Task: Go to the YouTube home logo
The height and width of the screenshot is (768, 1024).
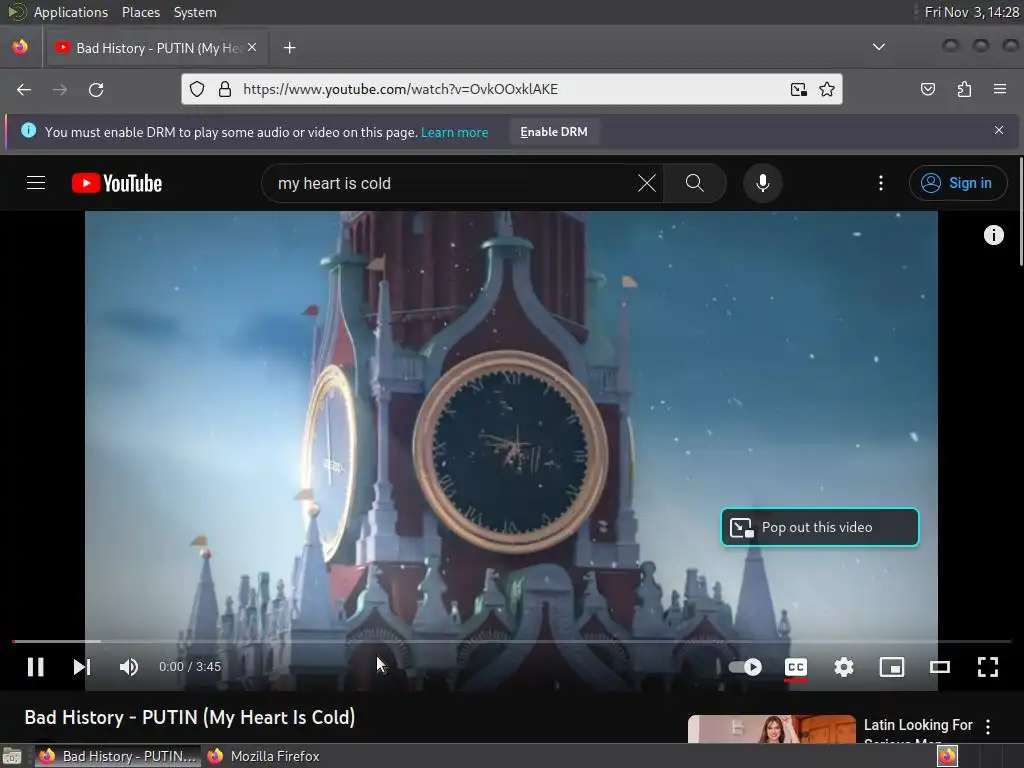Action: click(117, 184)
